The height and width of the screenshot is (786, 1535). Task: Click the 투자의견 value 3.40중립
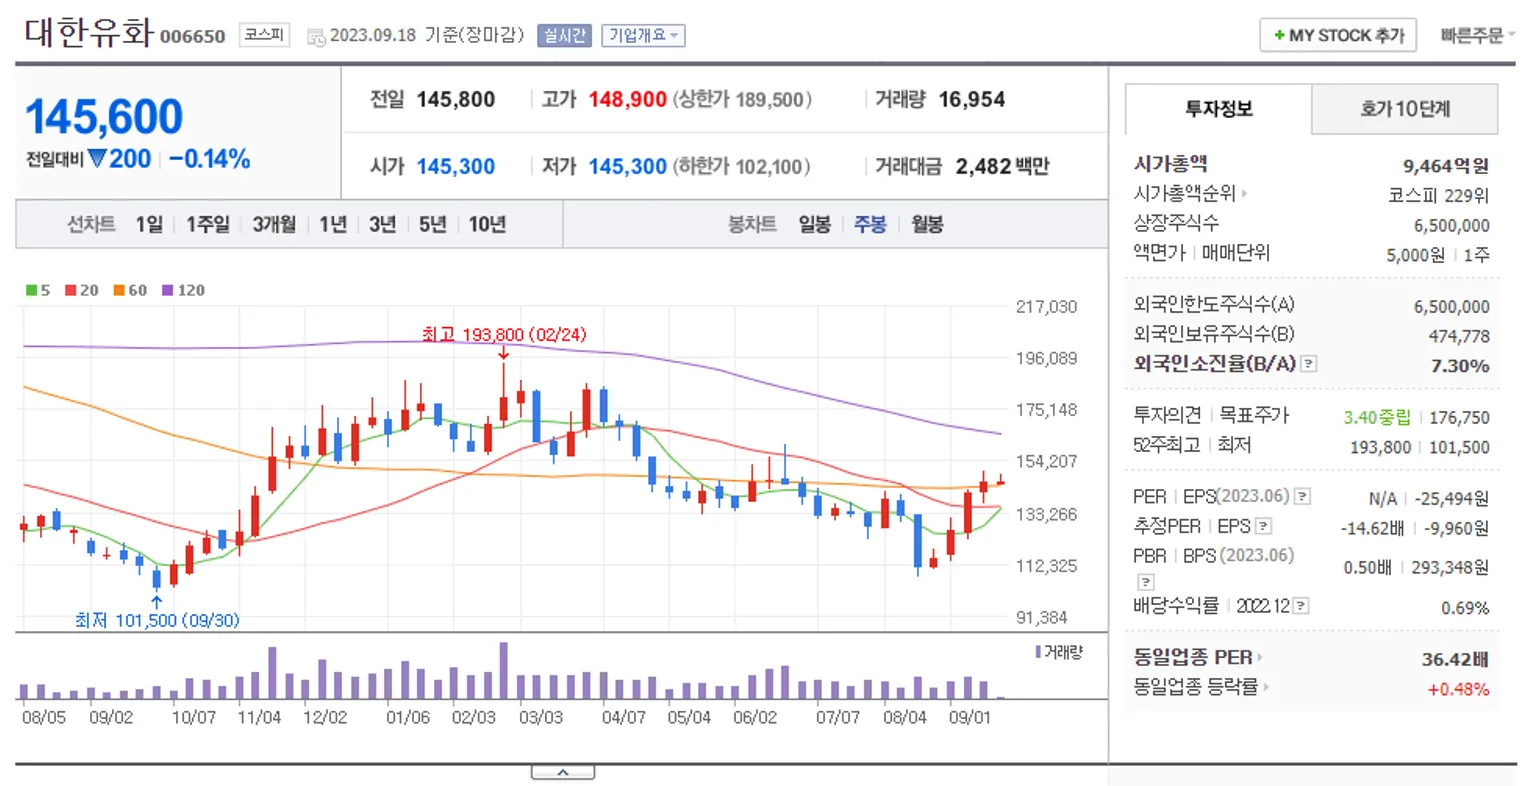(1377, 417)
